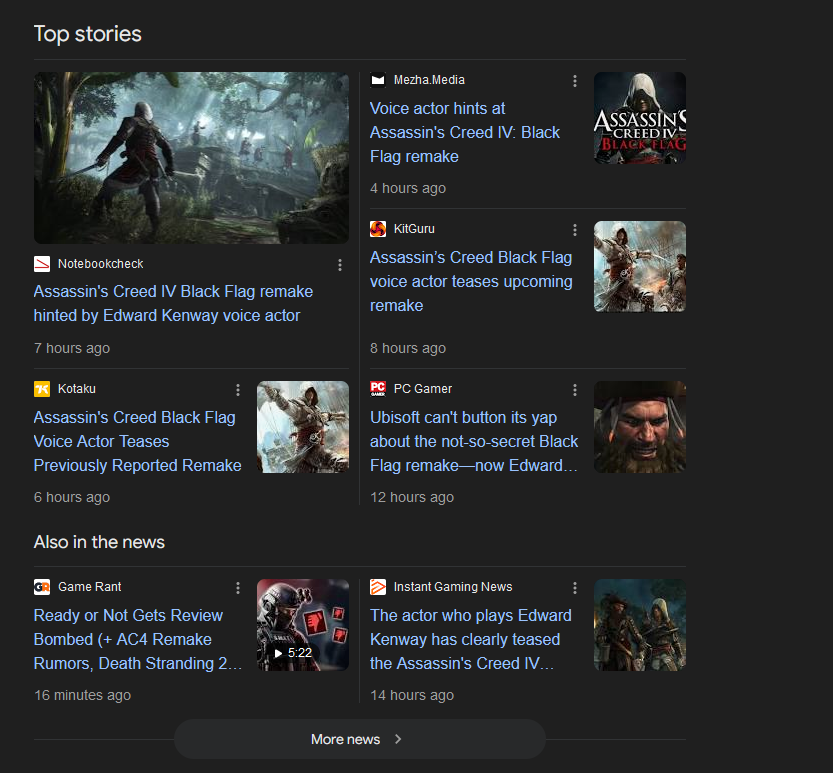Image resolution: width=833 pixels, height=773 pixels.
Task: Open the Mezha.Media story options menu
Action: tap(575, 81)
